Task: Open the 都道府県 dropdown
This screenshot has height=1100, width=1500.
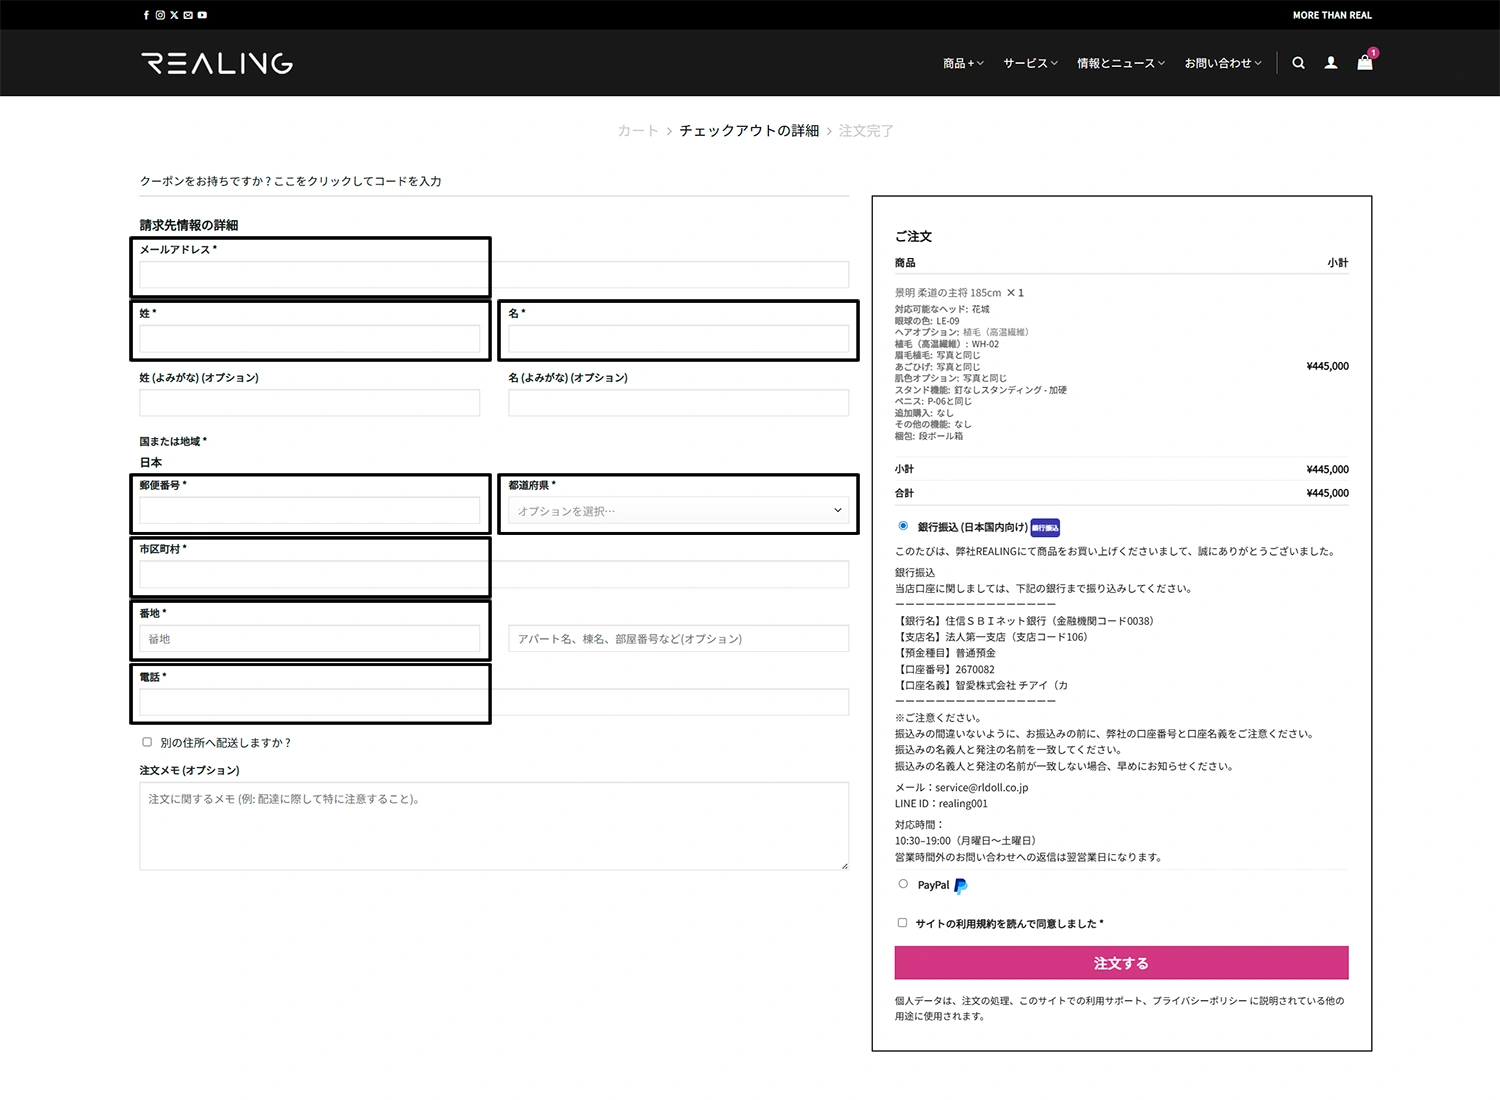Action: 678,511
